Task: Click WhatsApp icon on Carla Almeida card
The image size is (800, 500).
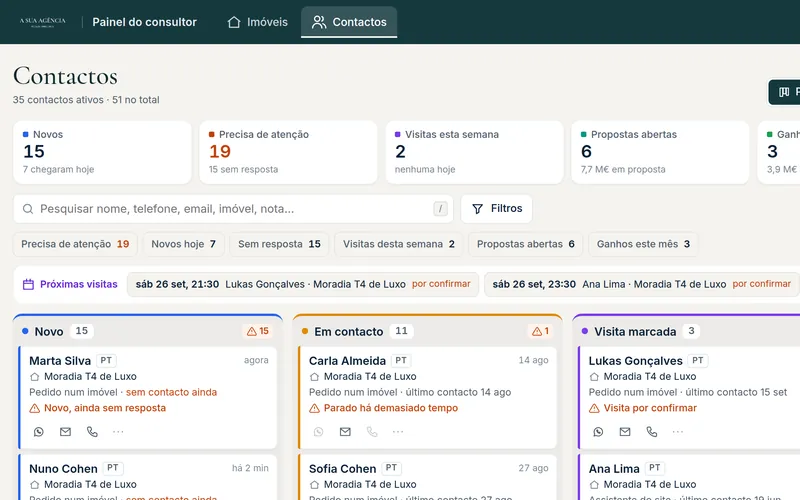Action: (x=318, y=432)
